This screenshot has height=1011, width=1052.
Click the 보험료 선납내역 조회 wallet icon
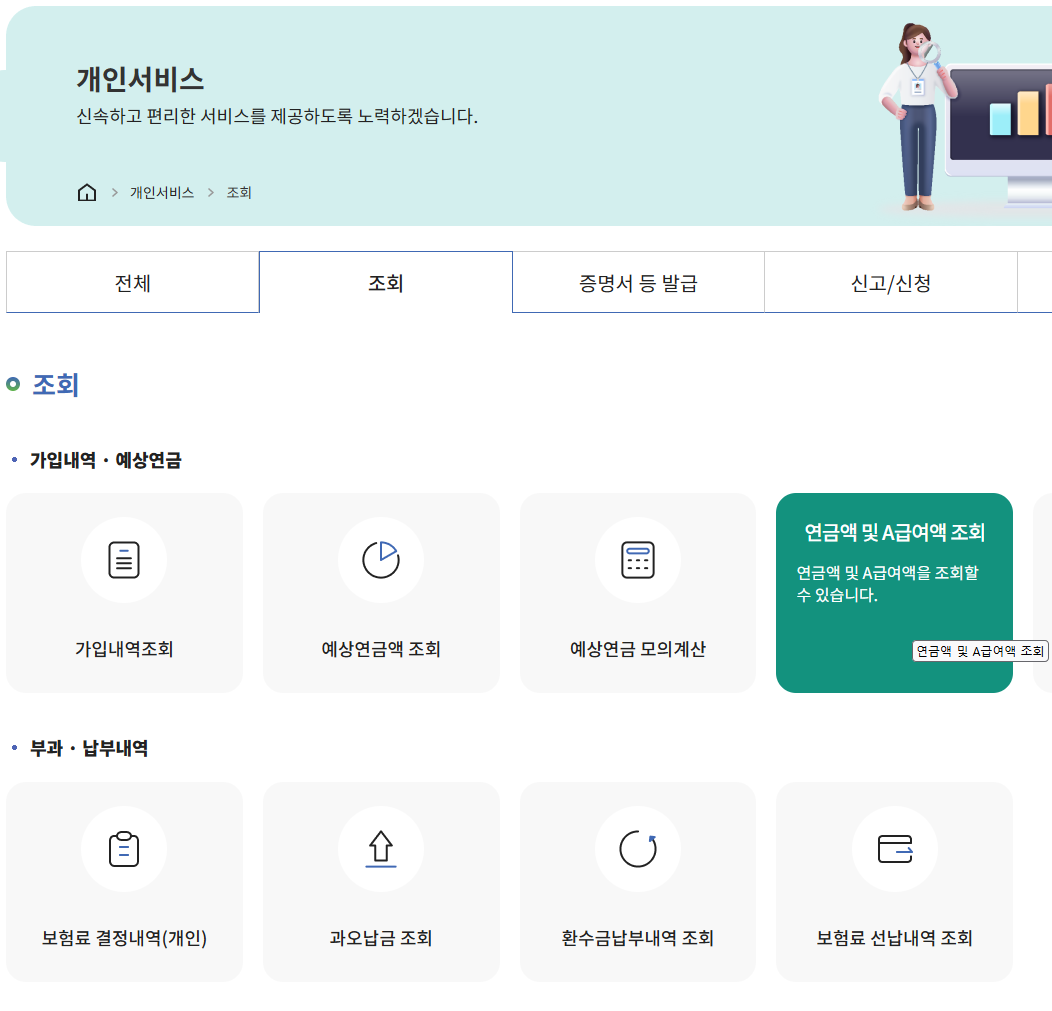tap(895, 849)
